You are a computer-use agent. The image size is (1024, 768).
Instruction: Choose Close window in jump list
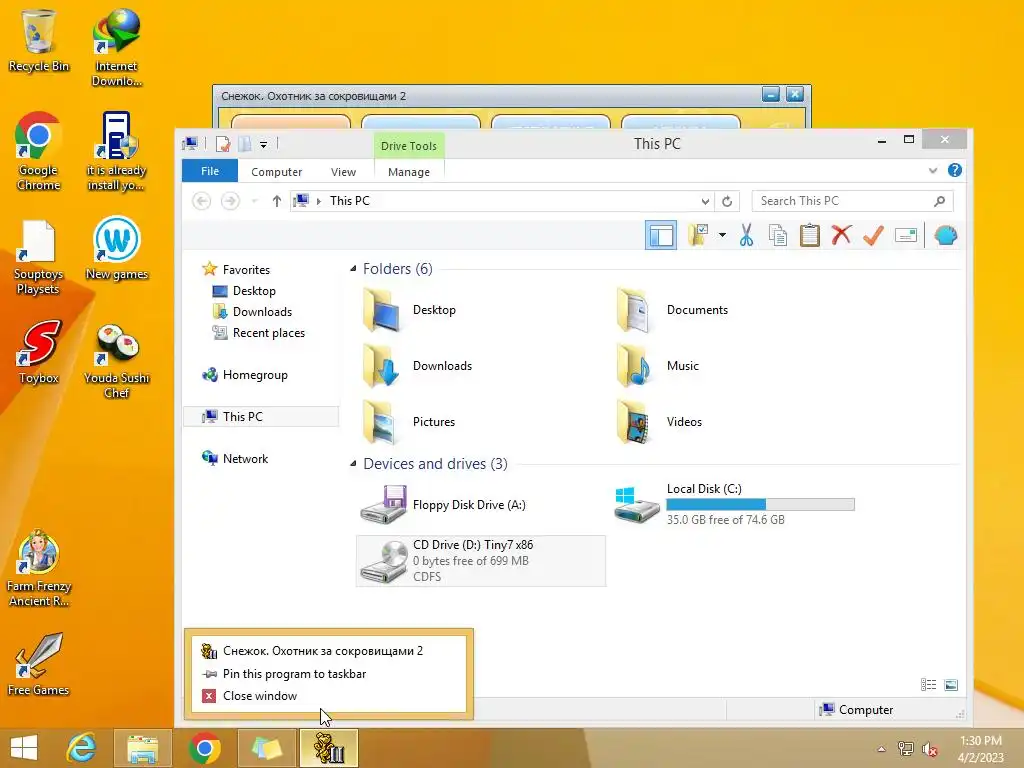tap(260, 696)
